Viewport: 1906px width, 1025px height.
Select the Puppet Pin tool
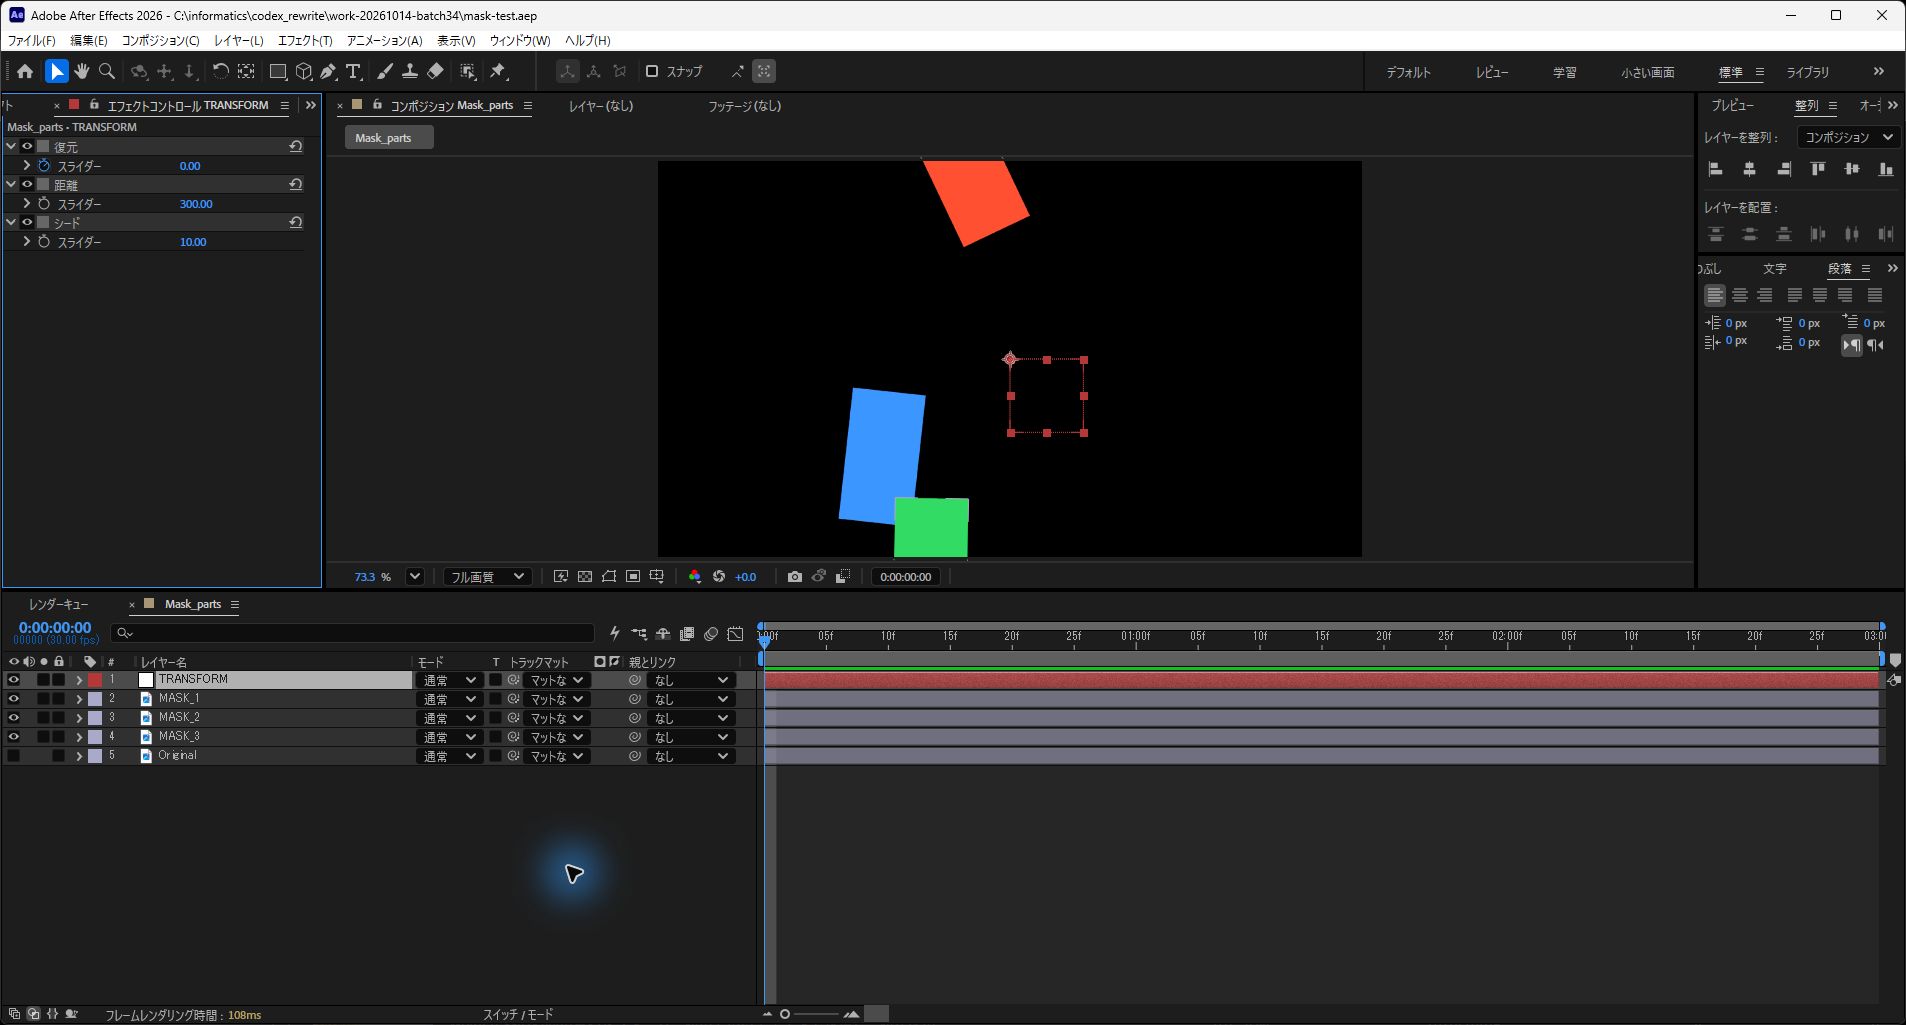pos(498,71)
